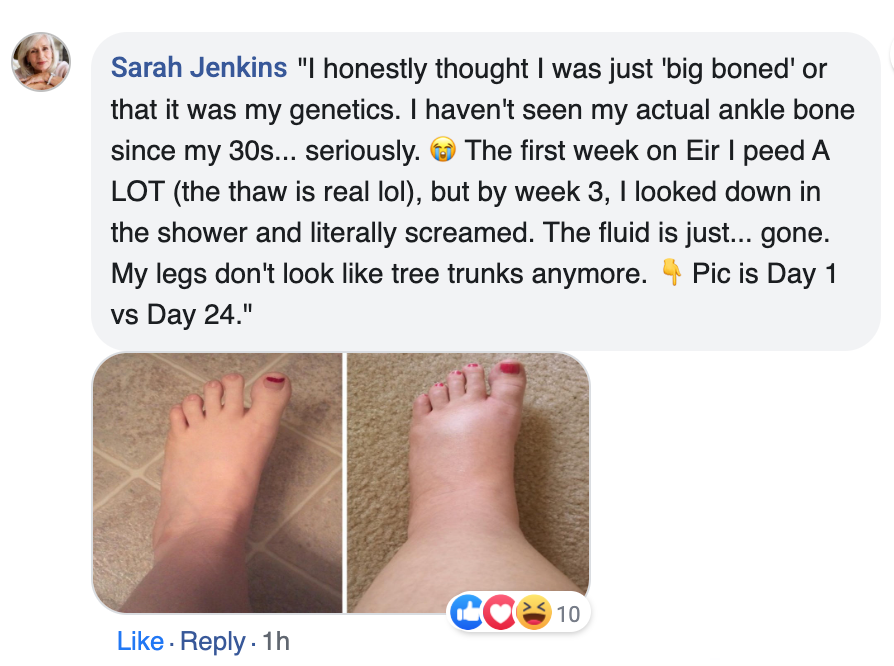Open Sarah Jenkins' profile picture avatar
The width and height of the screenshot is (894, 666).
tap(41, 62)
